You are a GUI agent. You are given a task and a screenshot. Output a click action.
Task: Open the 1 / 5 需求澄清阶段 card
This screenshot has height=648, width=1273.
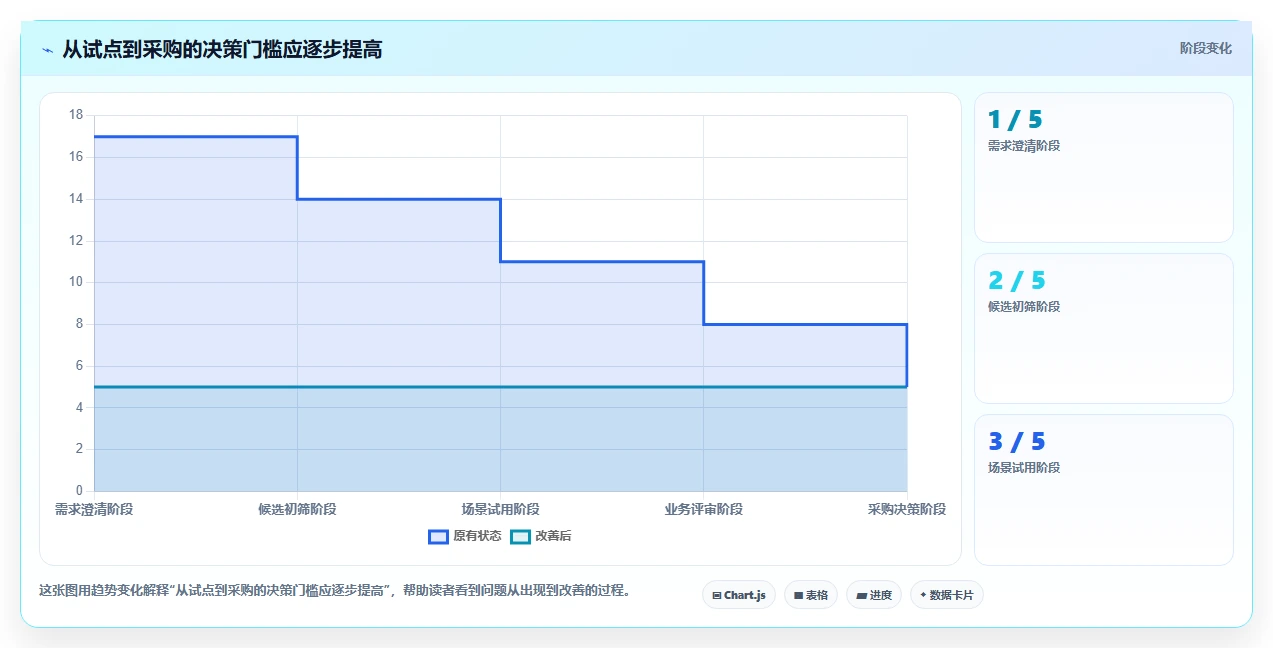(1104, 168)
